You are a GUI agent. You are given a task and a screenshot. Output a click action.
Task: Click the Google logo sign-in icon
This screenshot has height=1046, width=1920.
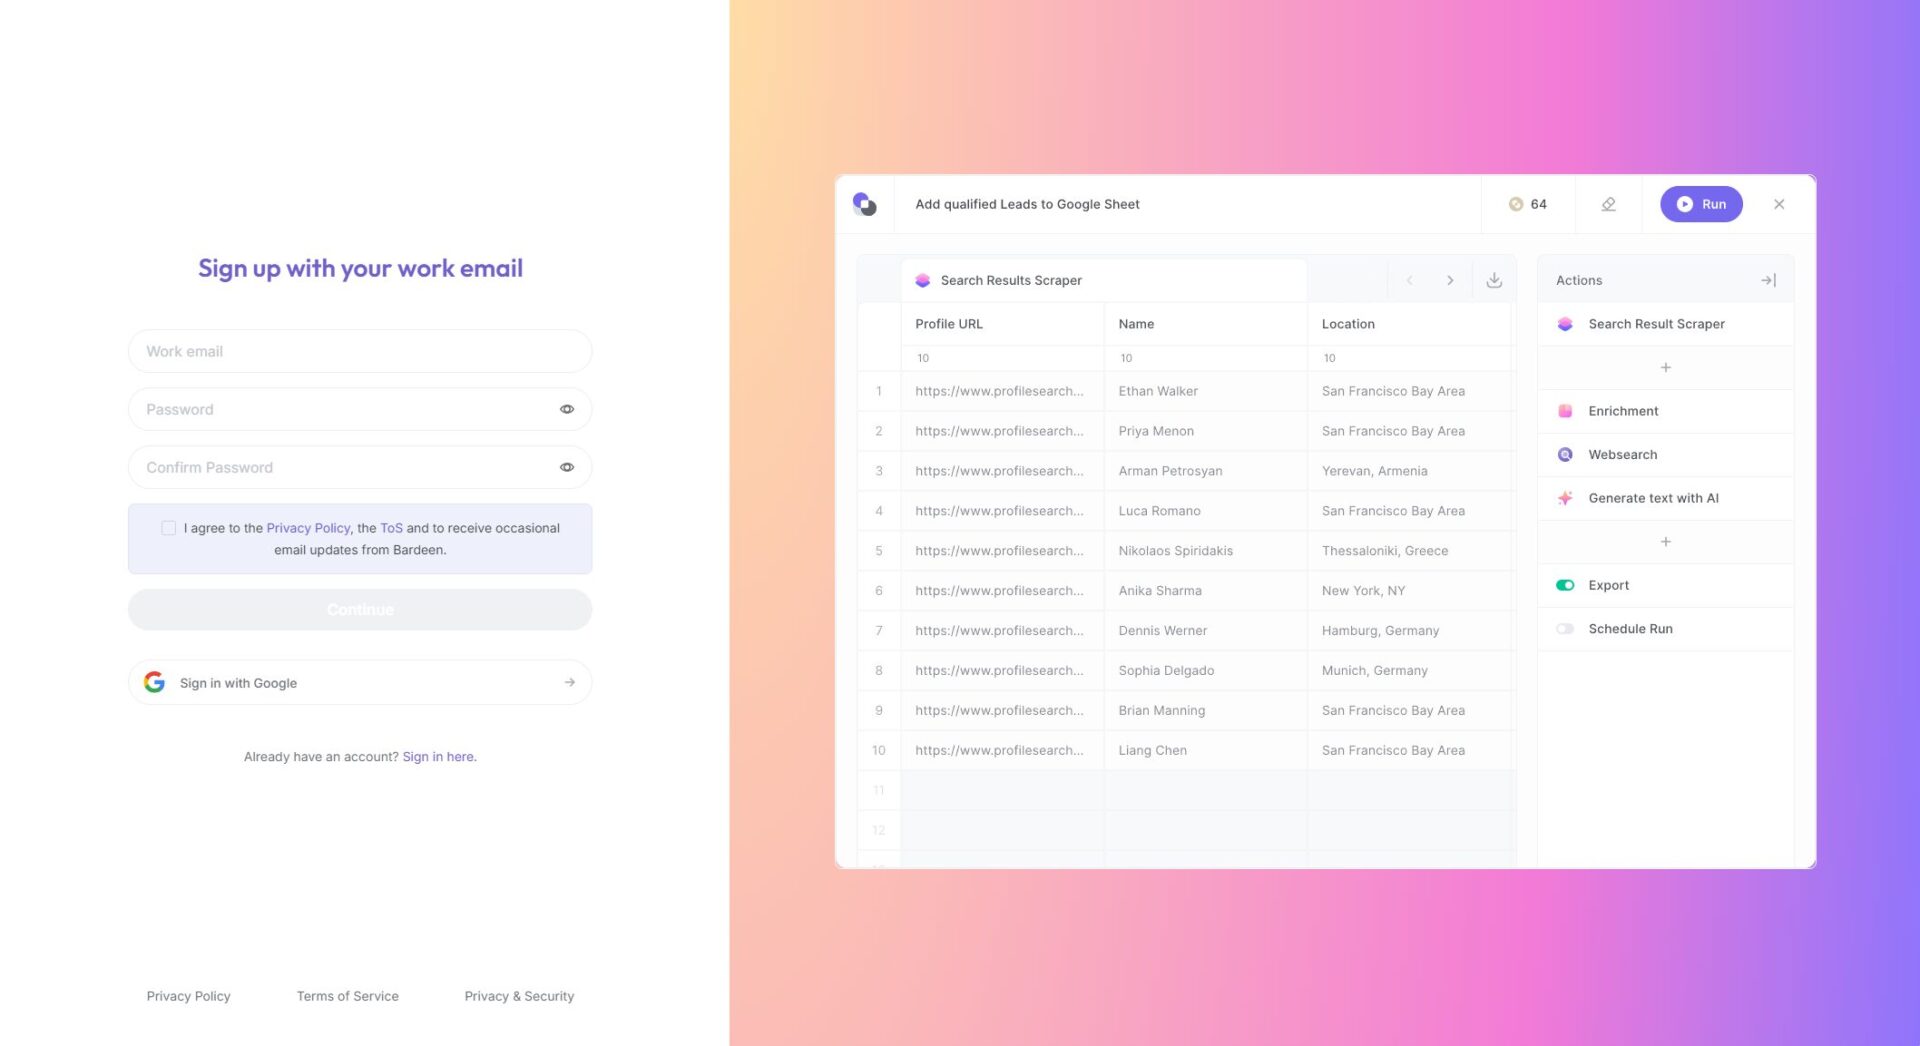coord(154,682)
